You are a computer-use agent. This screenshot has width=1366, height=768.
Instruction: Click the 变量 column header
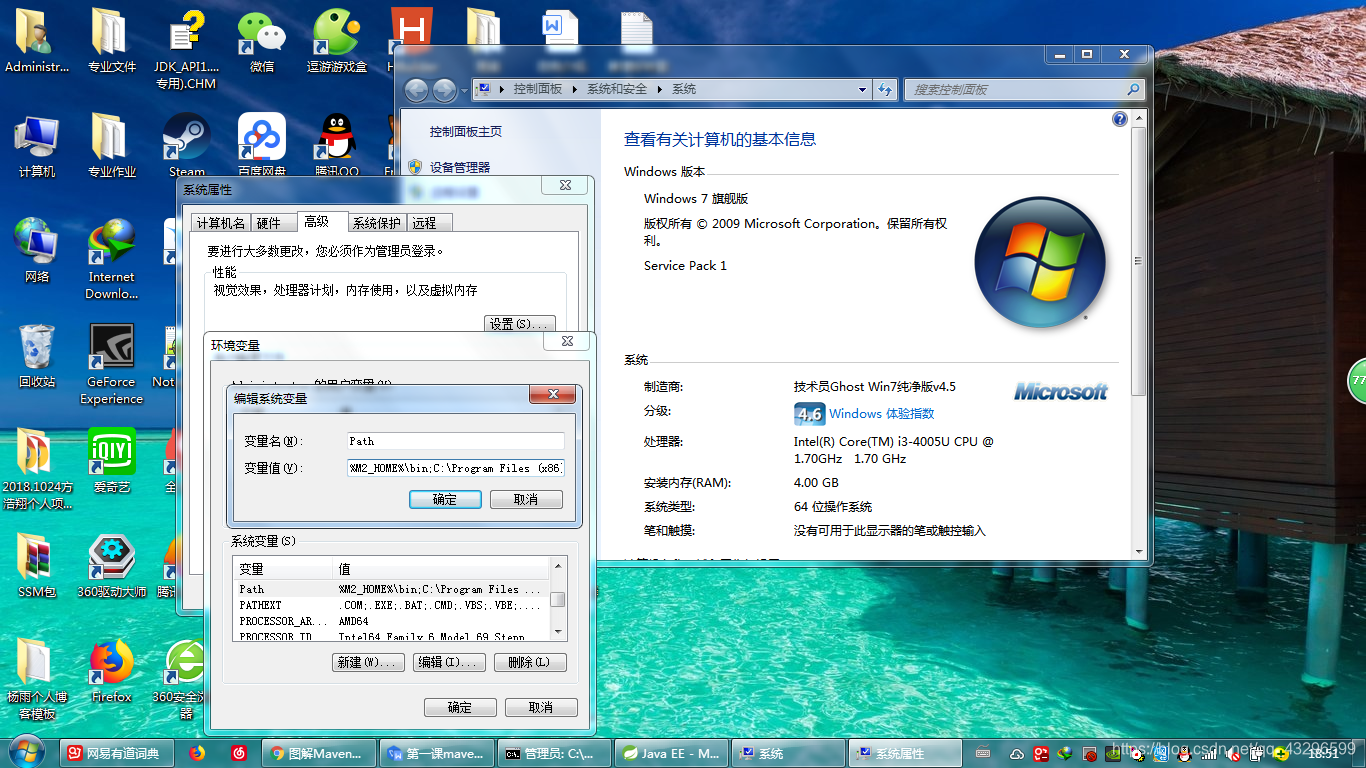(283, 569)
